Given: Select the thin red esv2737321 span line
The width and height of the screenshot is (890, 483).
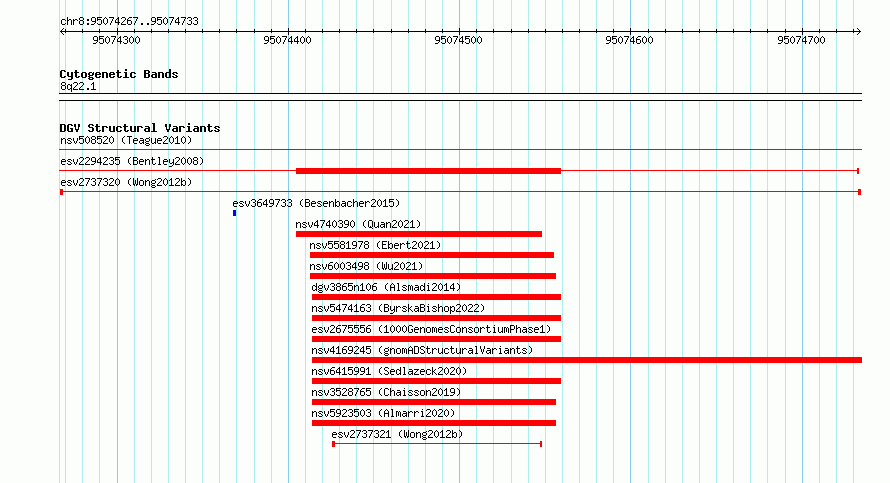Looking at the screenshot, I should click(437, 444).
